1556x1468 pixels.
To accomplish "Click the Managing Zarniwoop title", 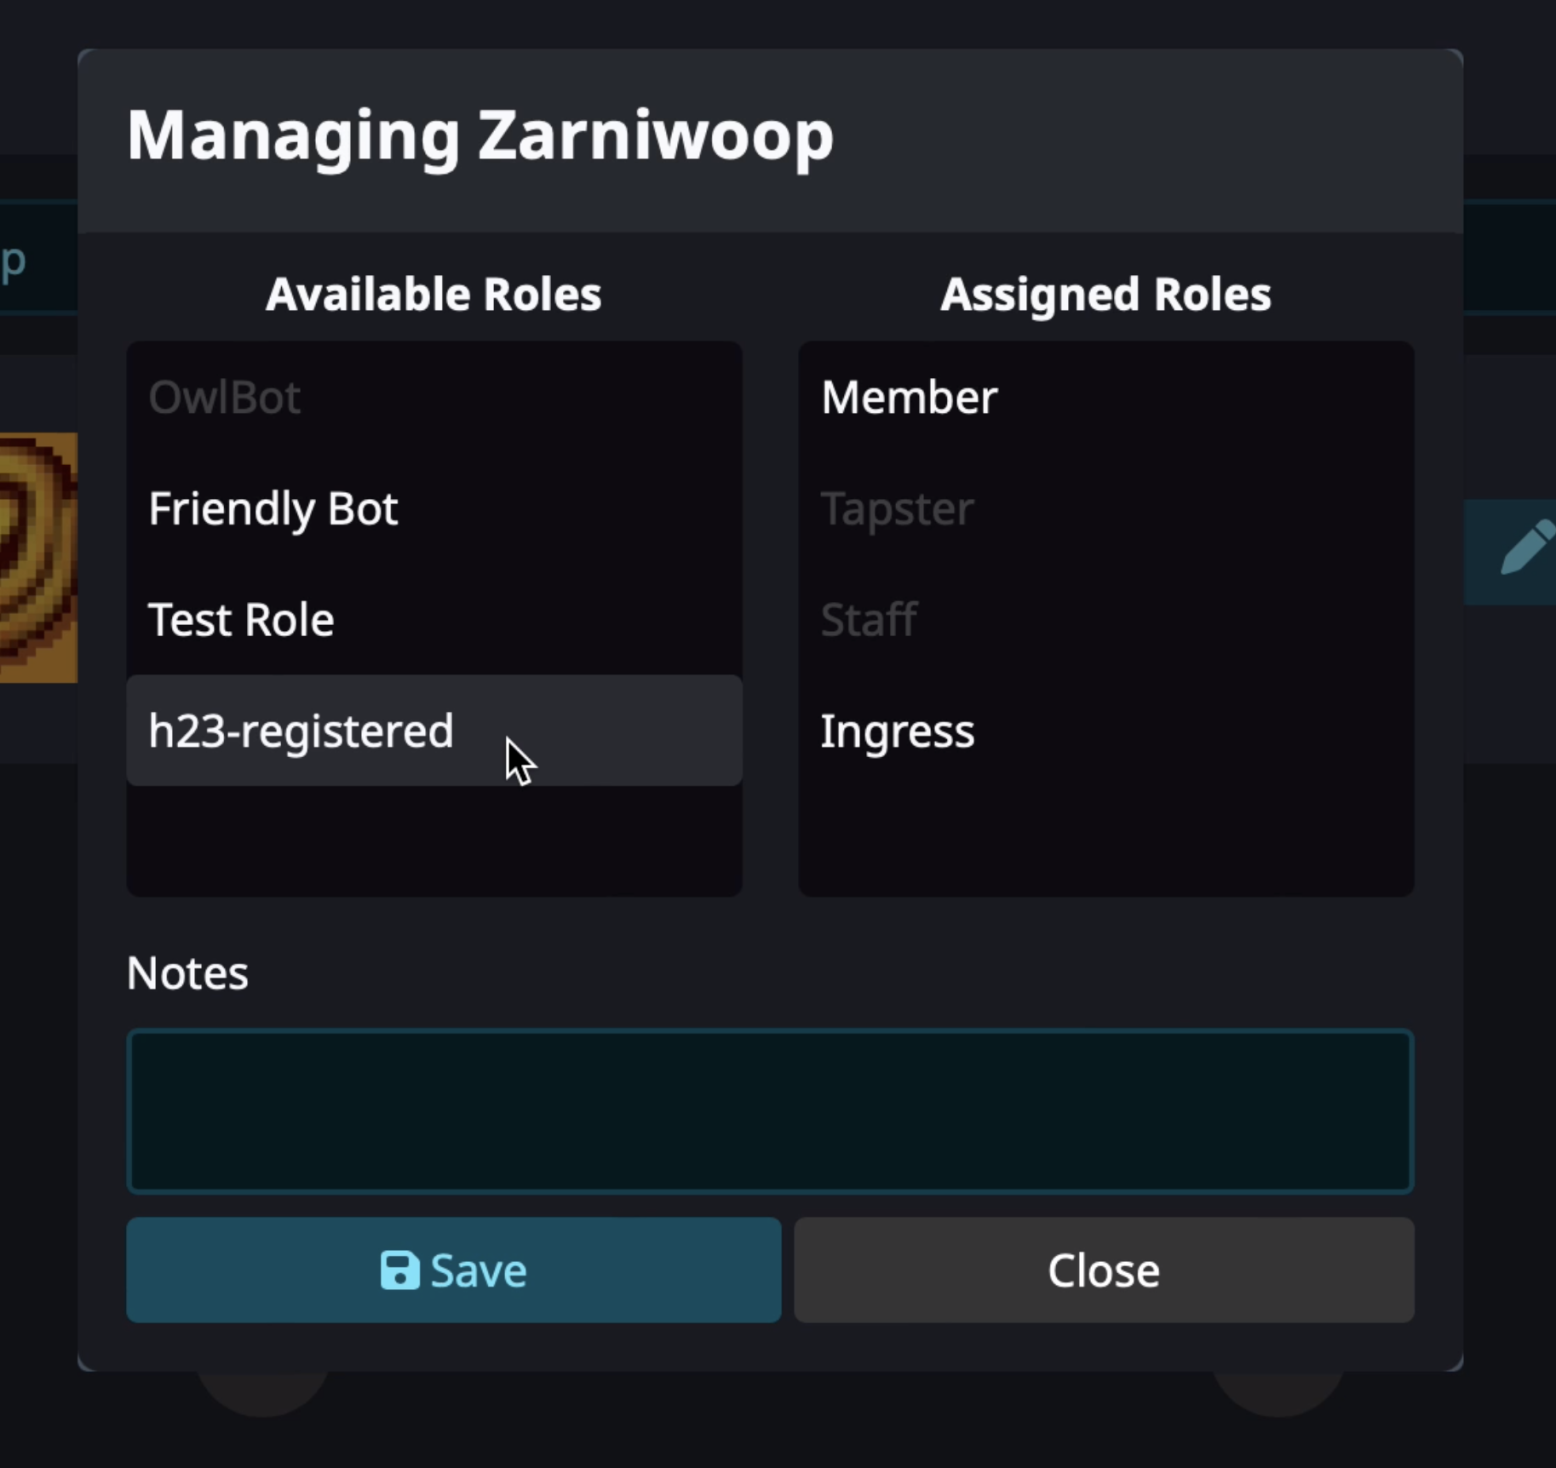I will point(480,136).
